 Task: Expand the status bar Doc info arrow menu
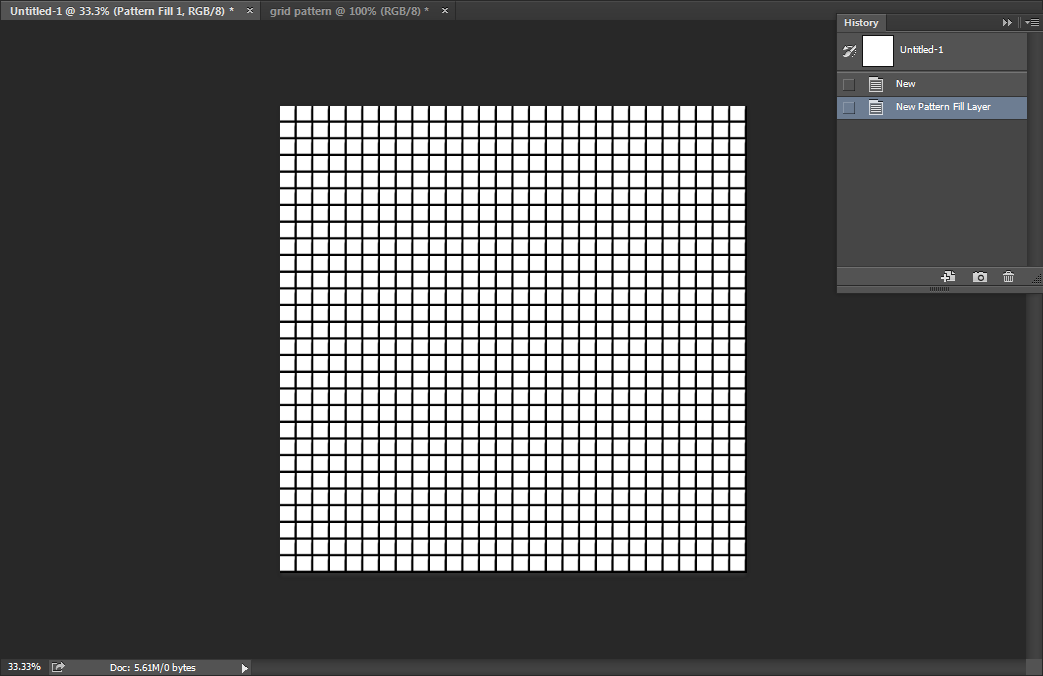click(x=244, y=668)
